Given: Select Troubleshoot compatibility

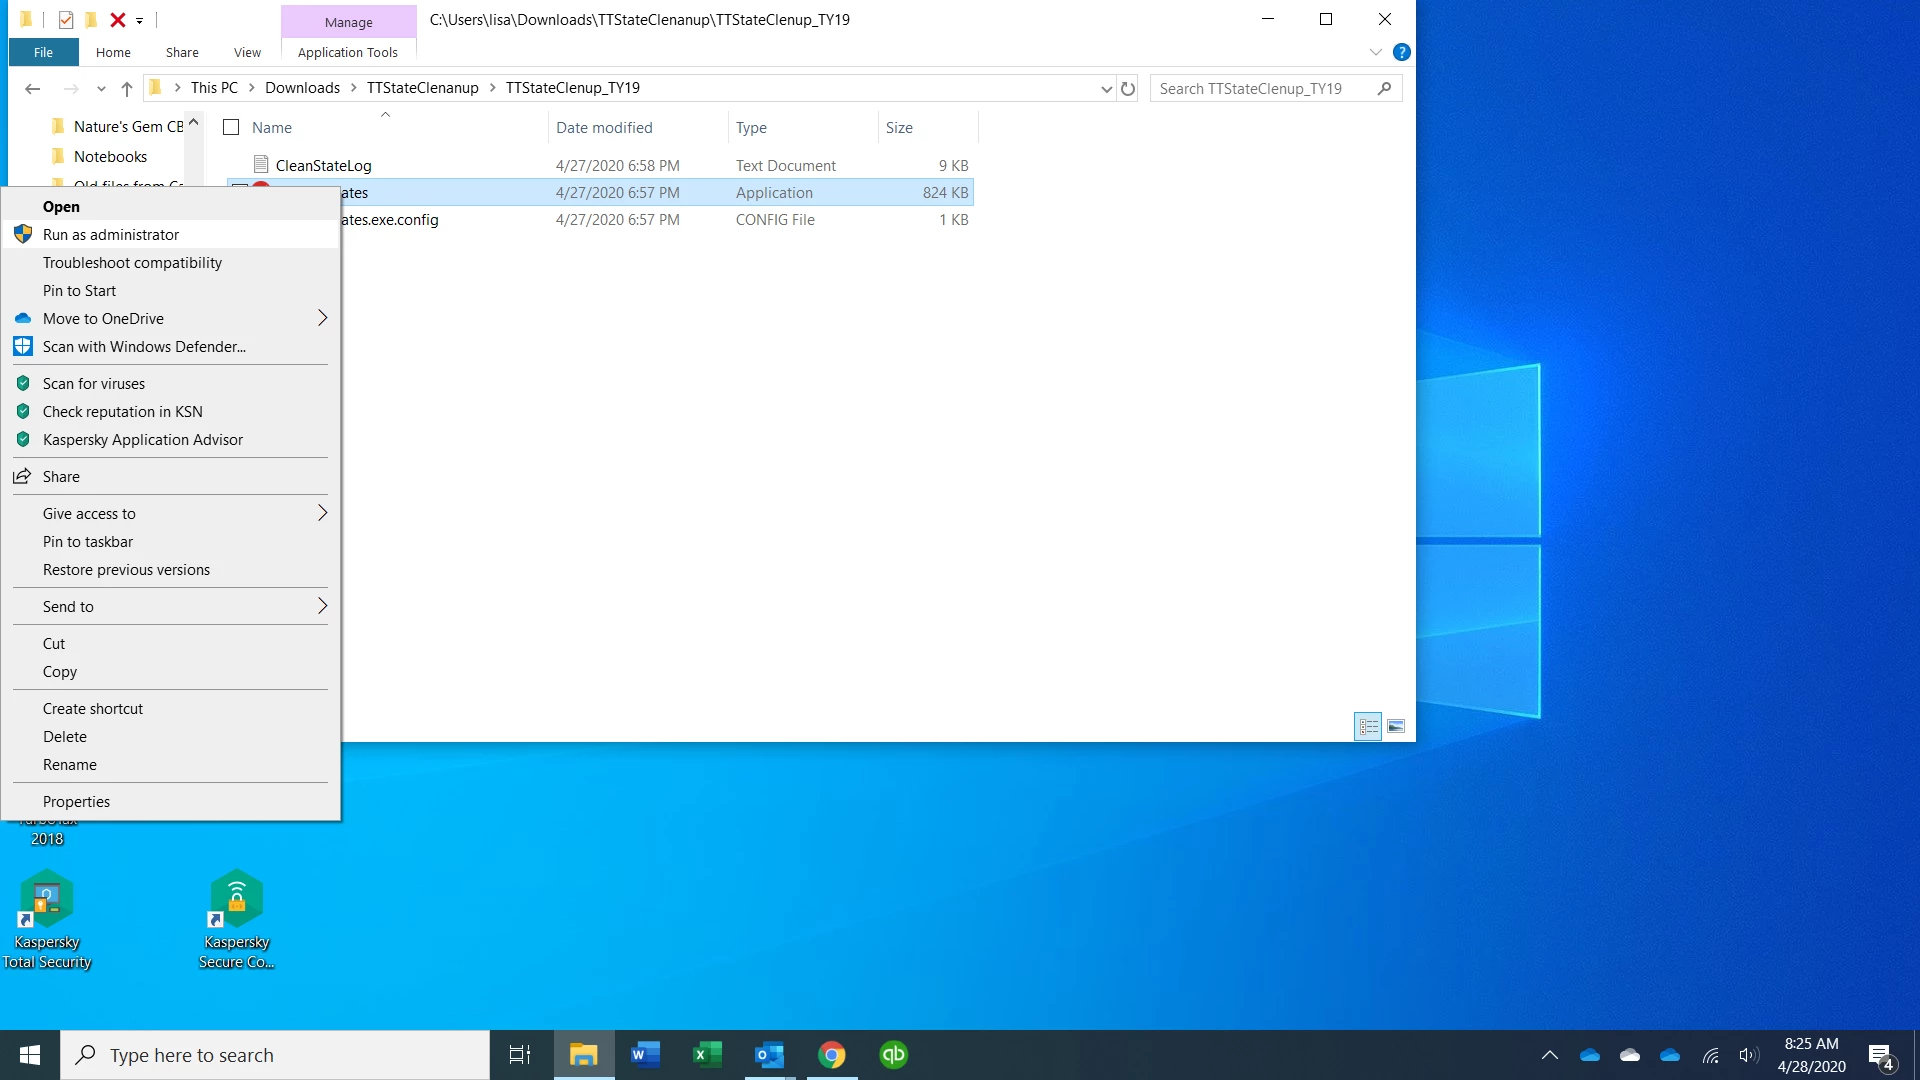Looking at the screenshot, I should point(171,263).
